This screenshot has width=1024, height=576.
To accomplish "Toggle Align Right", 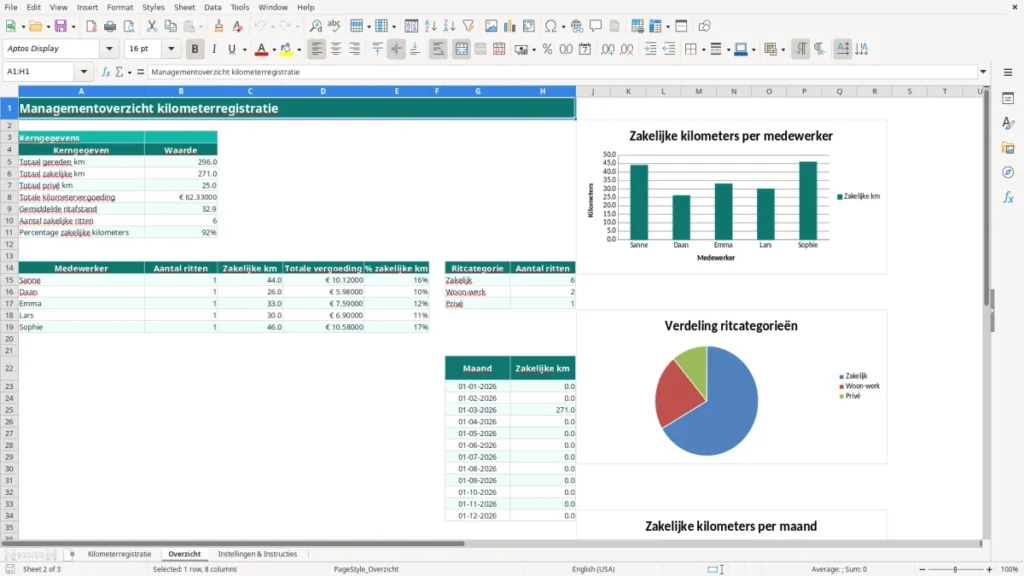I will pos(355,49).
